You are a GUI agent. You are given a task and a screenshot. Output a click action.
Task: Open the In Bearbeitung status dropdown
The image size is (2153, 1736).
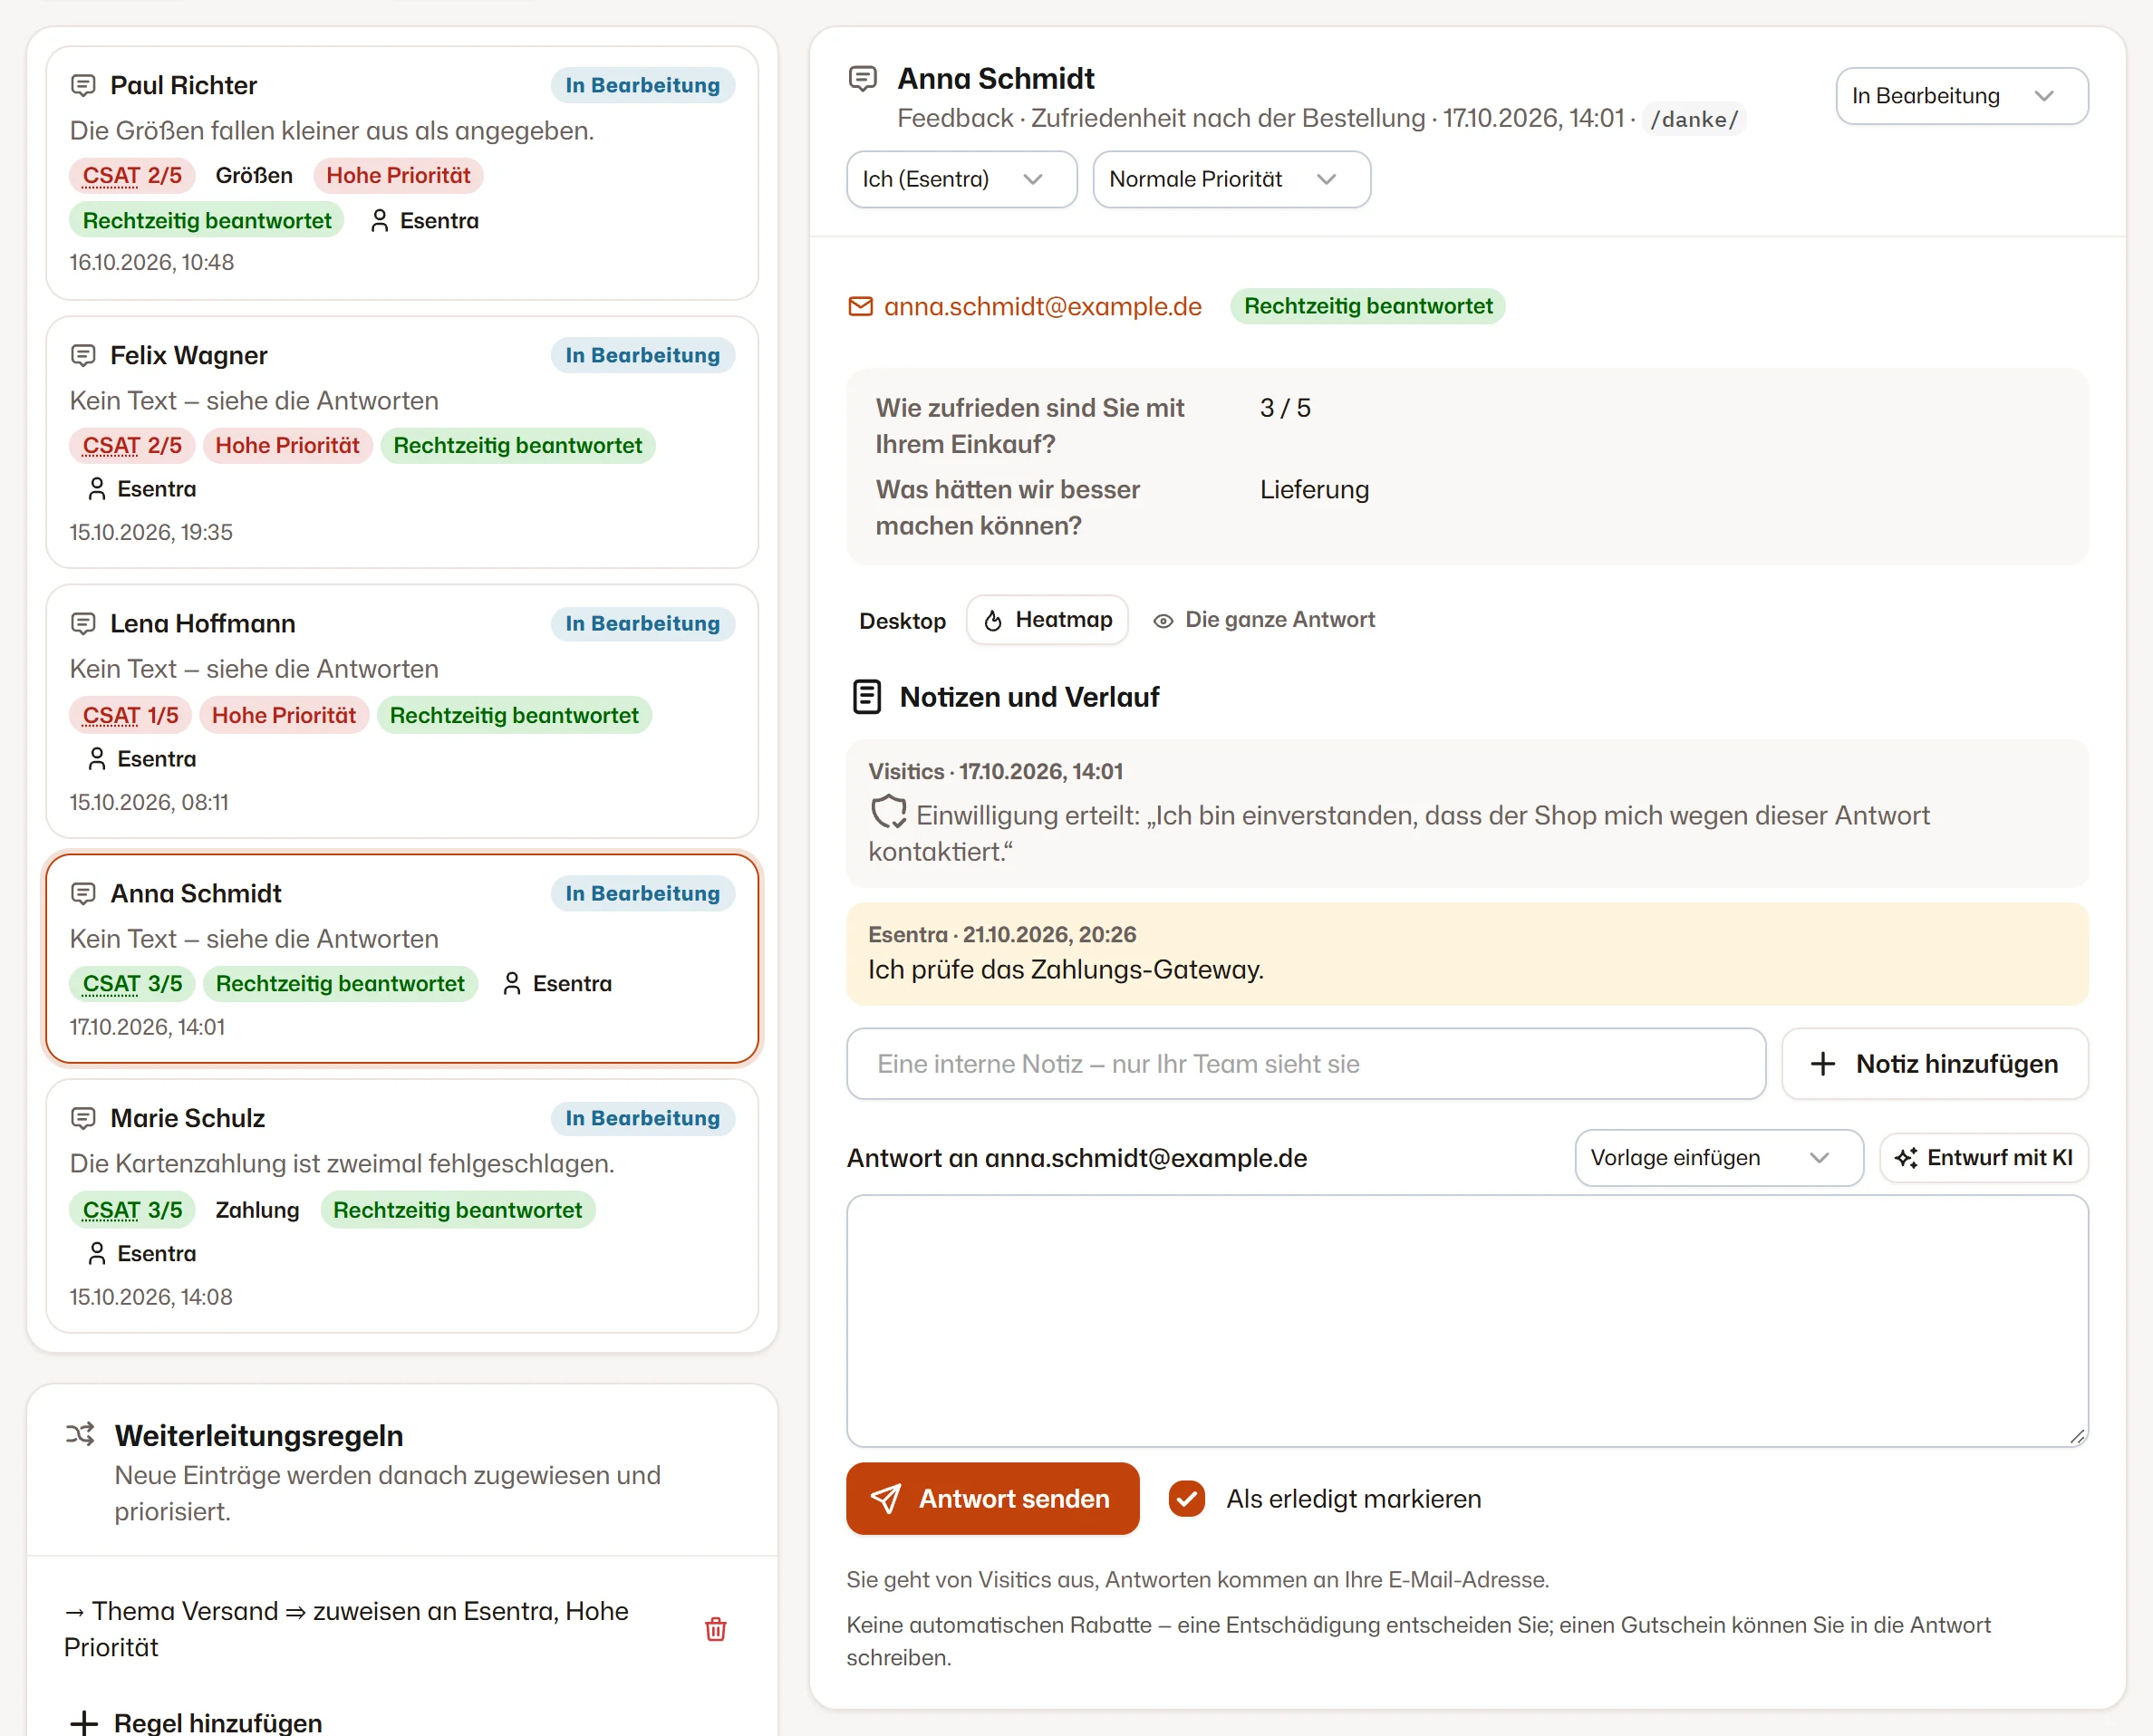tap(1962, 96)
